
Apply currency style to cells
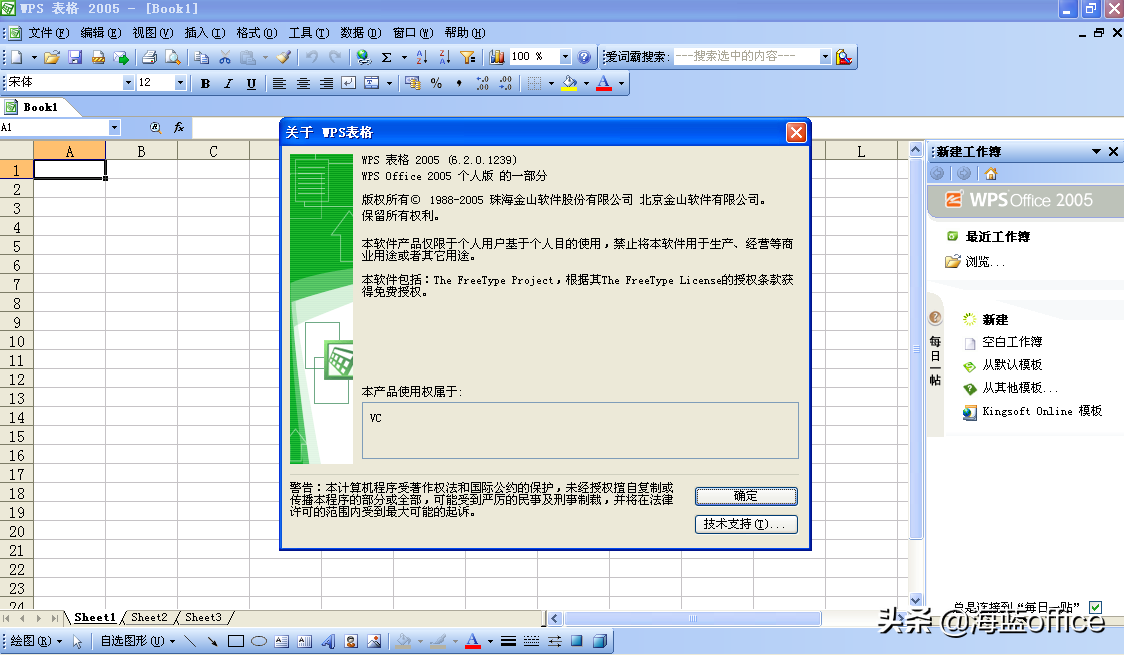(412, 83)
